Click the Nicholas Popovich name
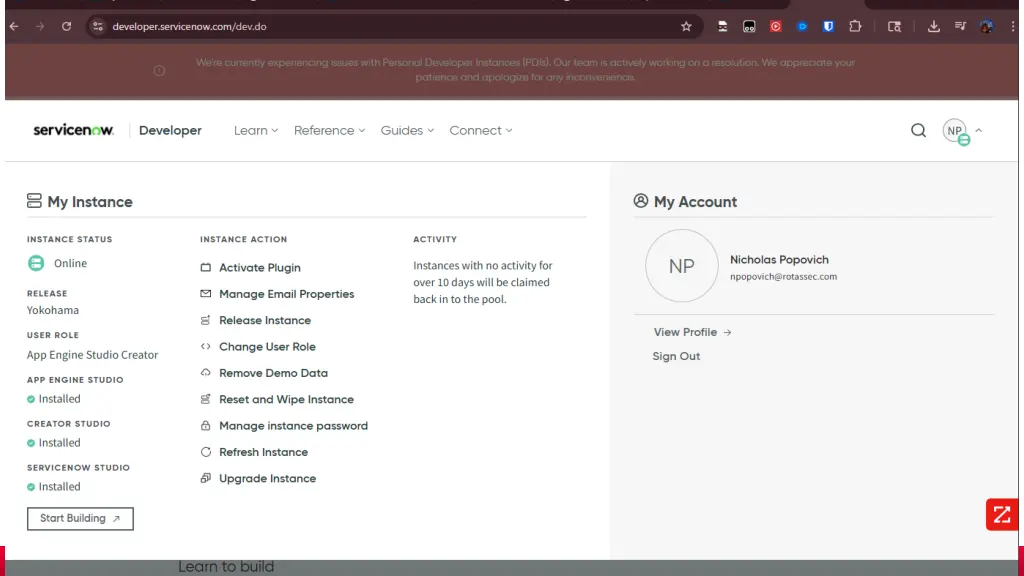1024x576 pixels. pyautogui.click(x=779, y=260)
